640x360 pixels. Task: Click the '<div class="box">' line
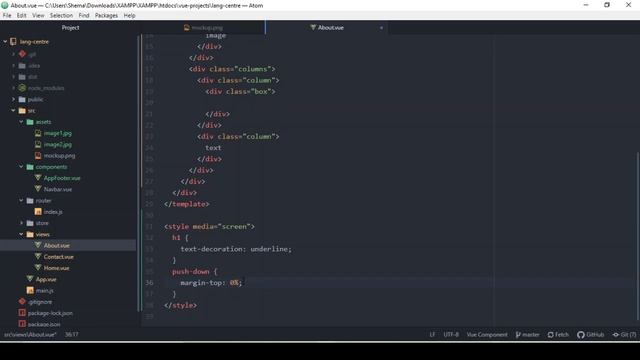coord(240,91)
